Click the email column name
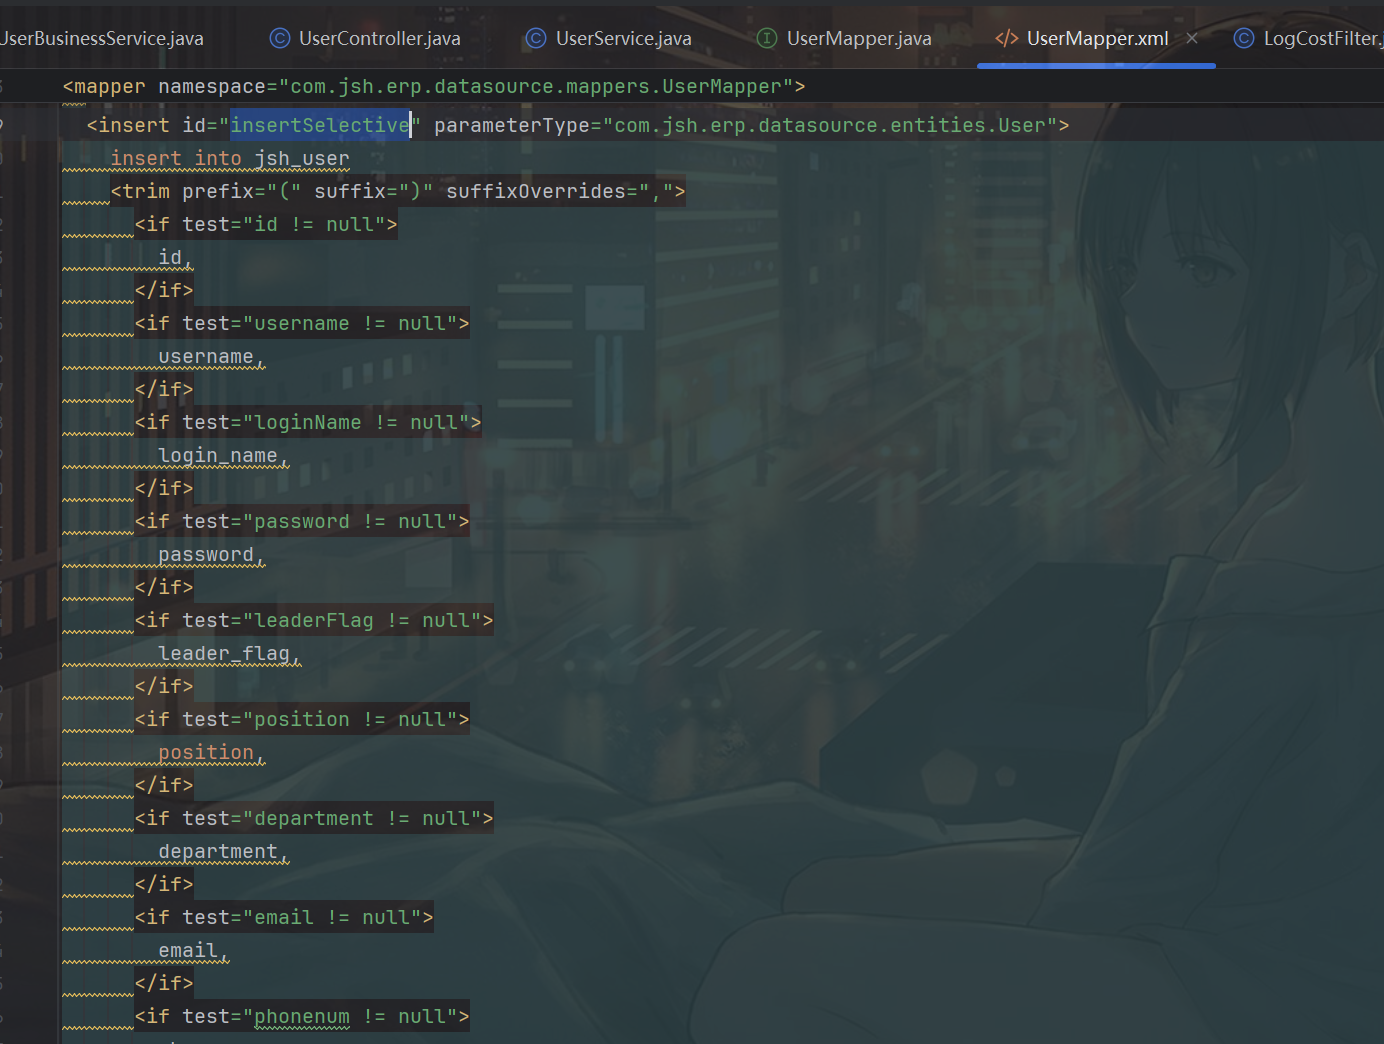 click(x=188, y=950)
